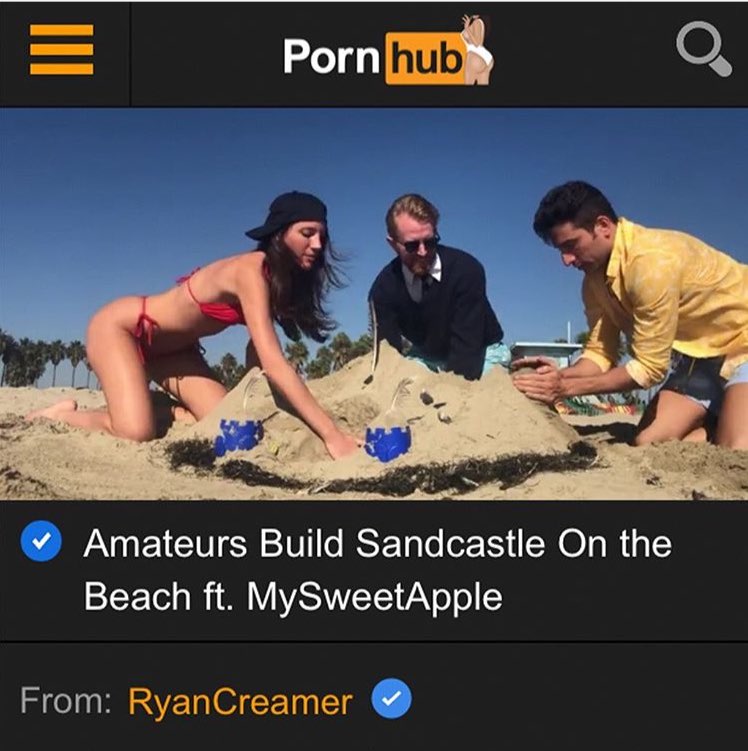Viewport: 748px width, 751px height.
Task: Click the Pornhub logo
Action: (x=388, y=52)
